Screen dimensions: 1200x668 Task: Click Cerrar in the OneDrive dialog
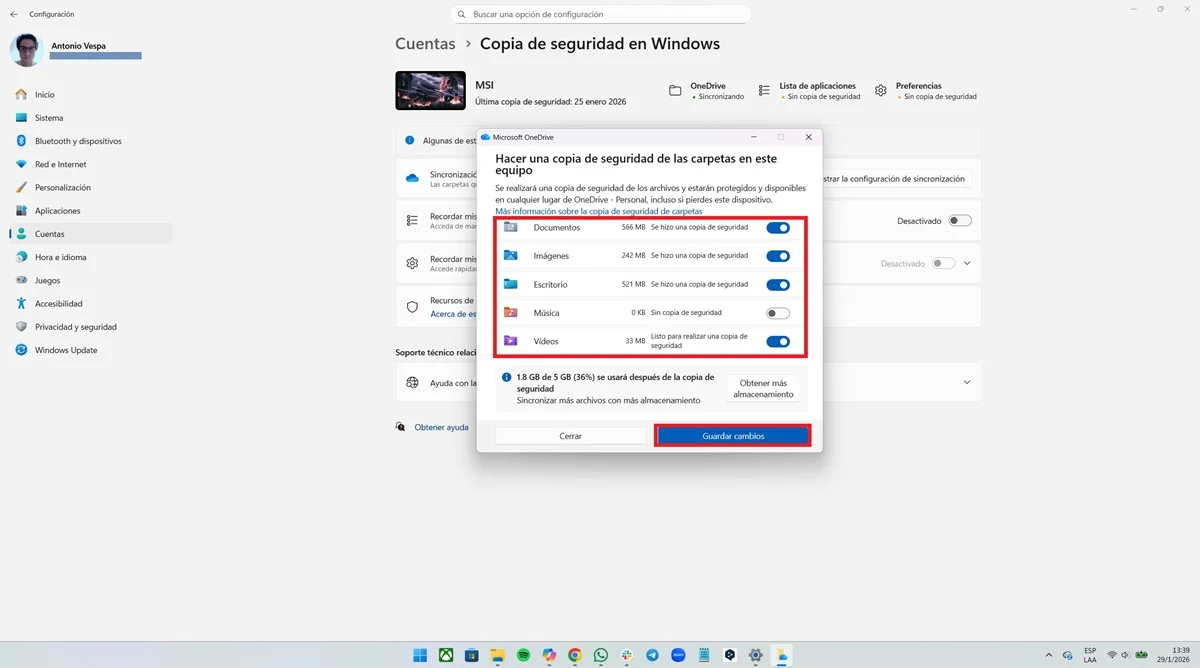click(570, 436)
